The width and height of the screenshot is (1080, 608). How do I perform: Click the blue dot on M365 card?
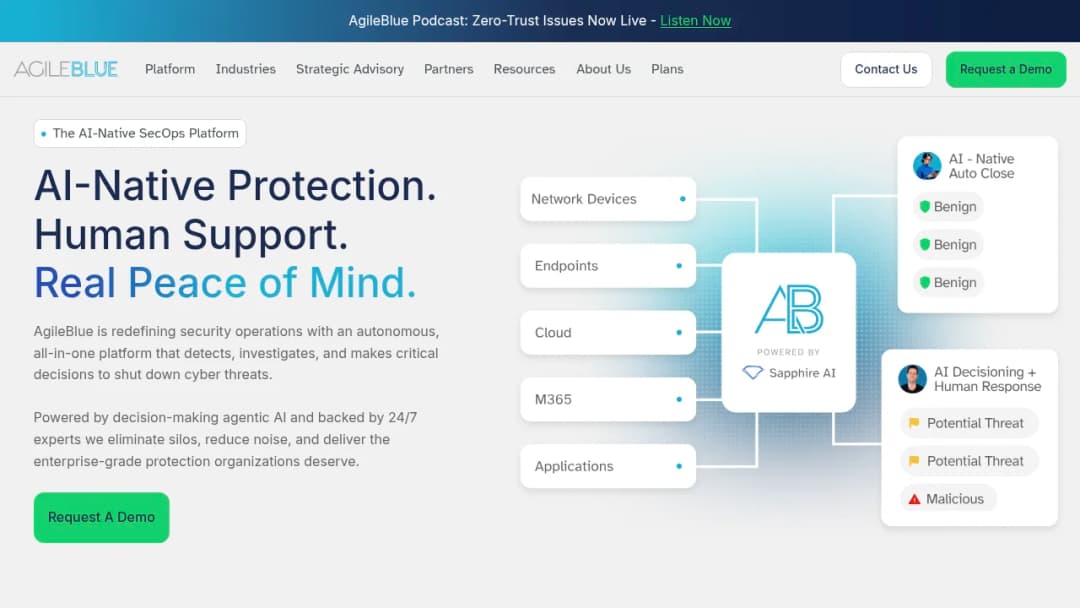[x=679, y=399]
